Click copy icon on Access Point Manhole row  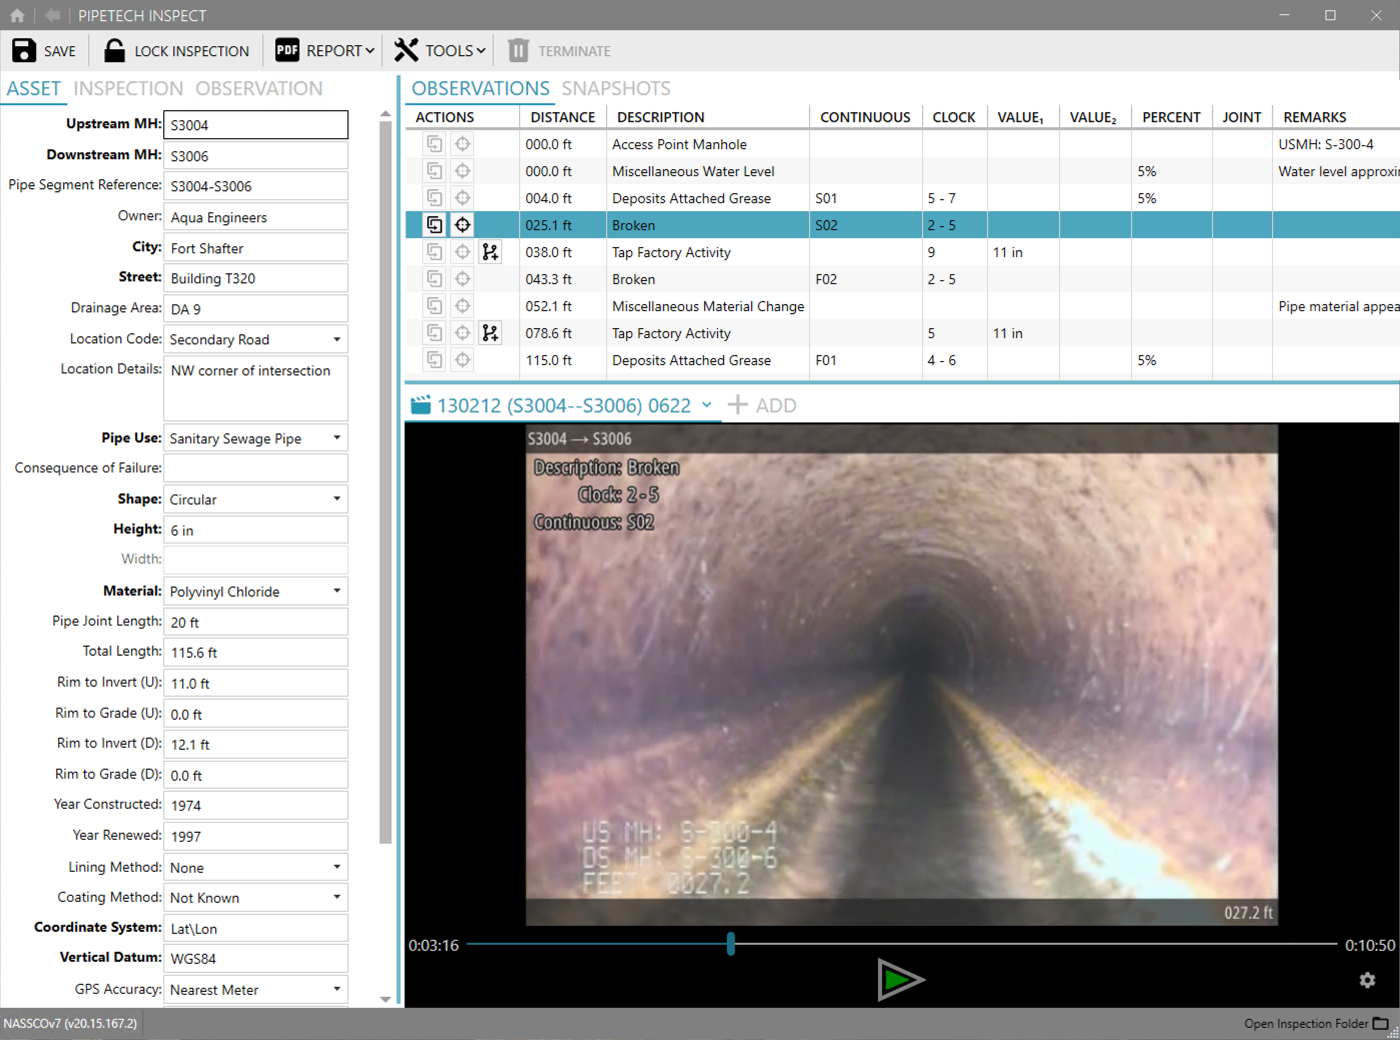point(434,144)
